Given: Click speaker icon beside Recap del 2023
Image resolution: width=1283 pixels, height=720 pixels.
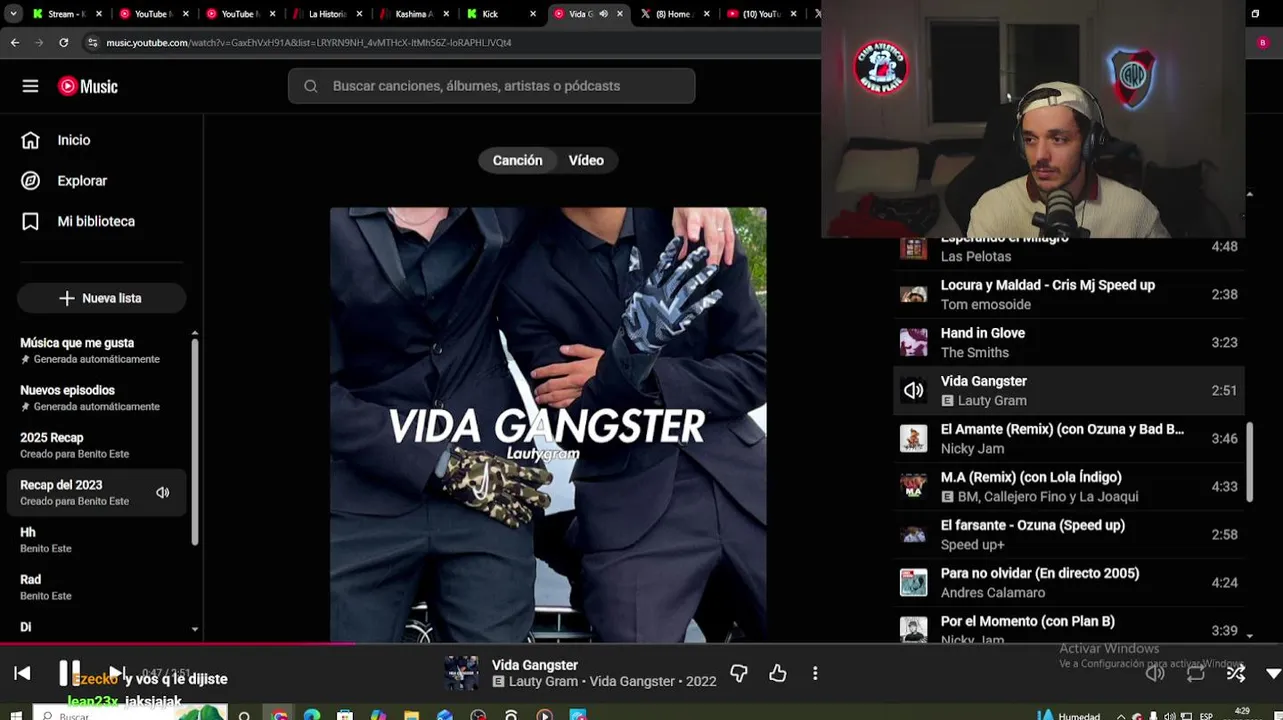Looking at the screenshot, I should coord(163,492).
